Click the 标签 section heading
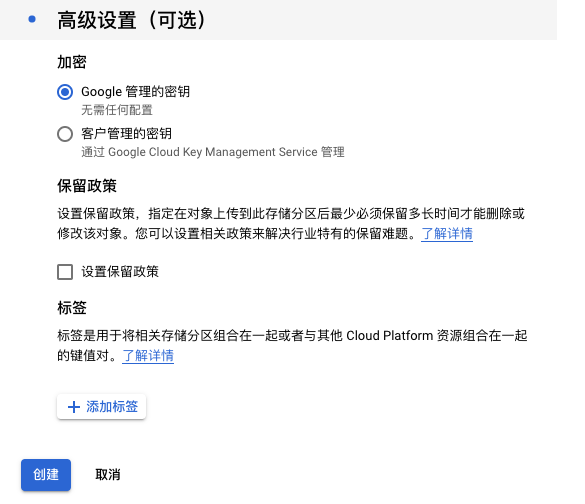This screenshot has width=585, height=504. tap(72, 308)
